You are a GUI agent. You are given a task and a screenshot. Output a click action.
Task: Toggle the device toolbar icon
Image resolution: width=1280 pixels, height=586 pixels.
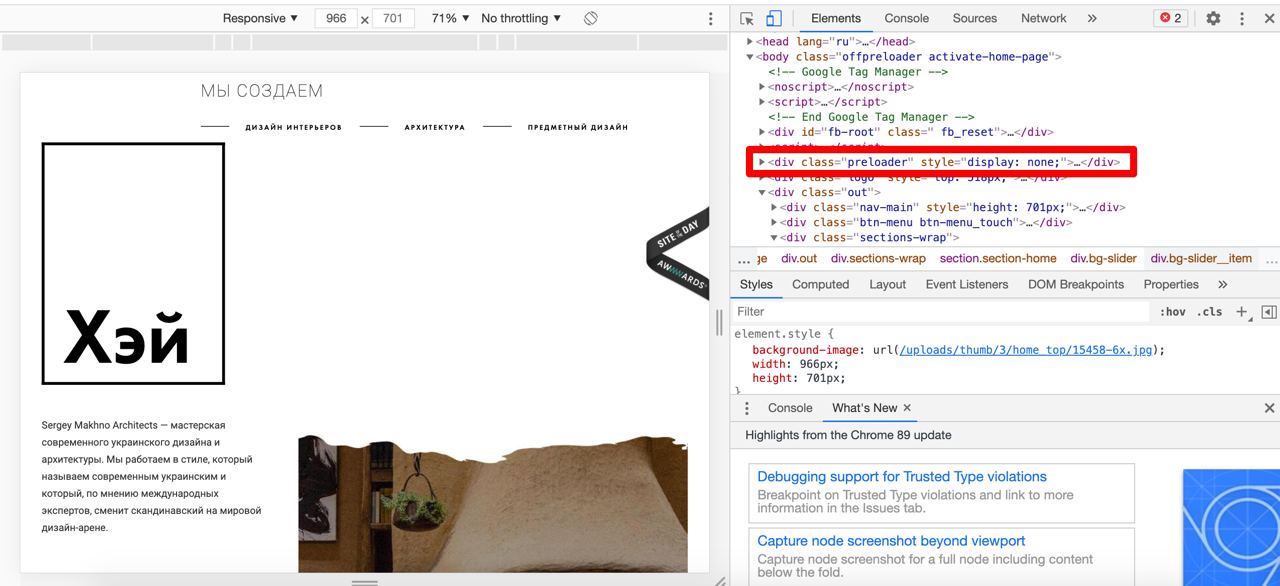coord(773,18)
